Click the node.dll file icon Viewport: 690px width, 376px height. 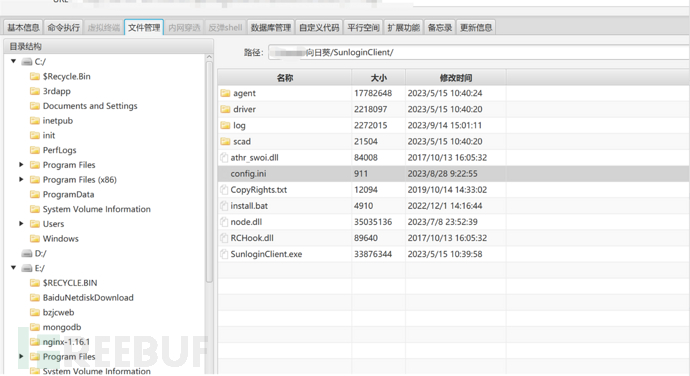pos(224,222)
